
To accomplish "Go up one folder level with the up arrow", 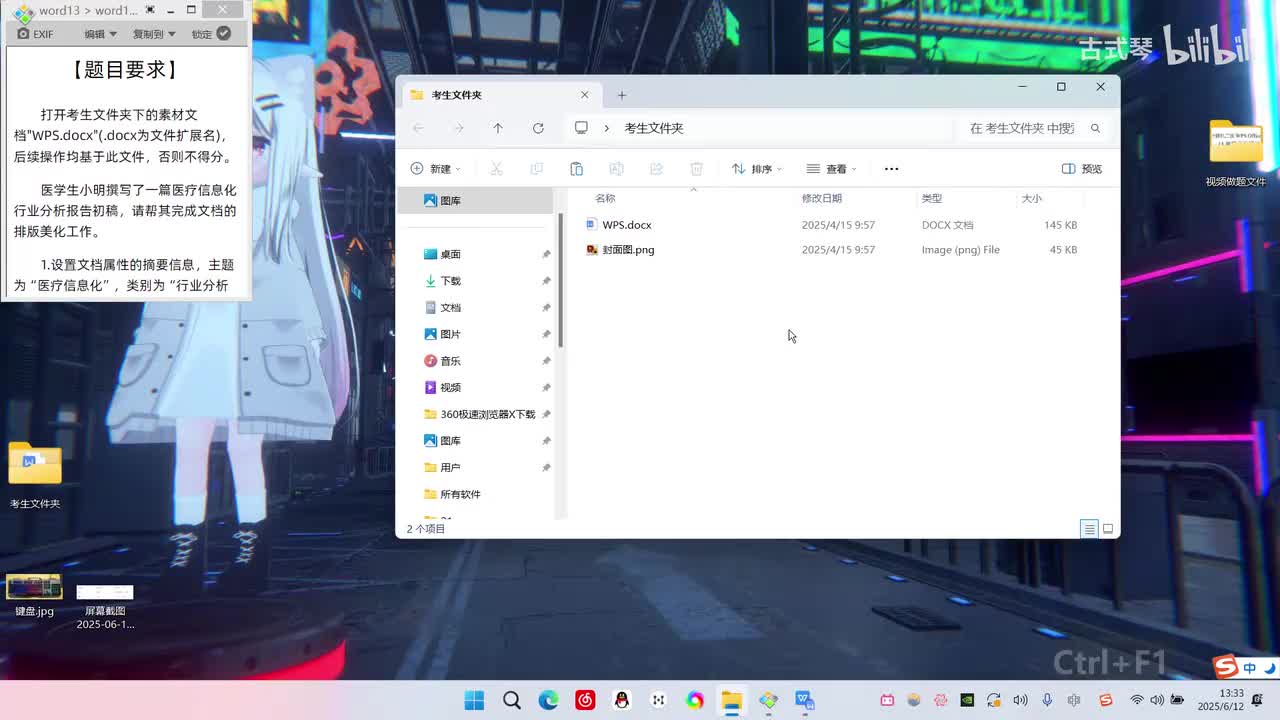I will (498, 128).
